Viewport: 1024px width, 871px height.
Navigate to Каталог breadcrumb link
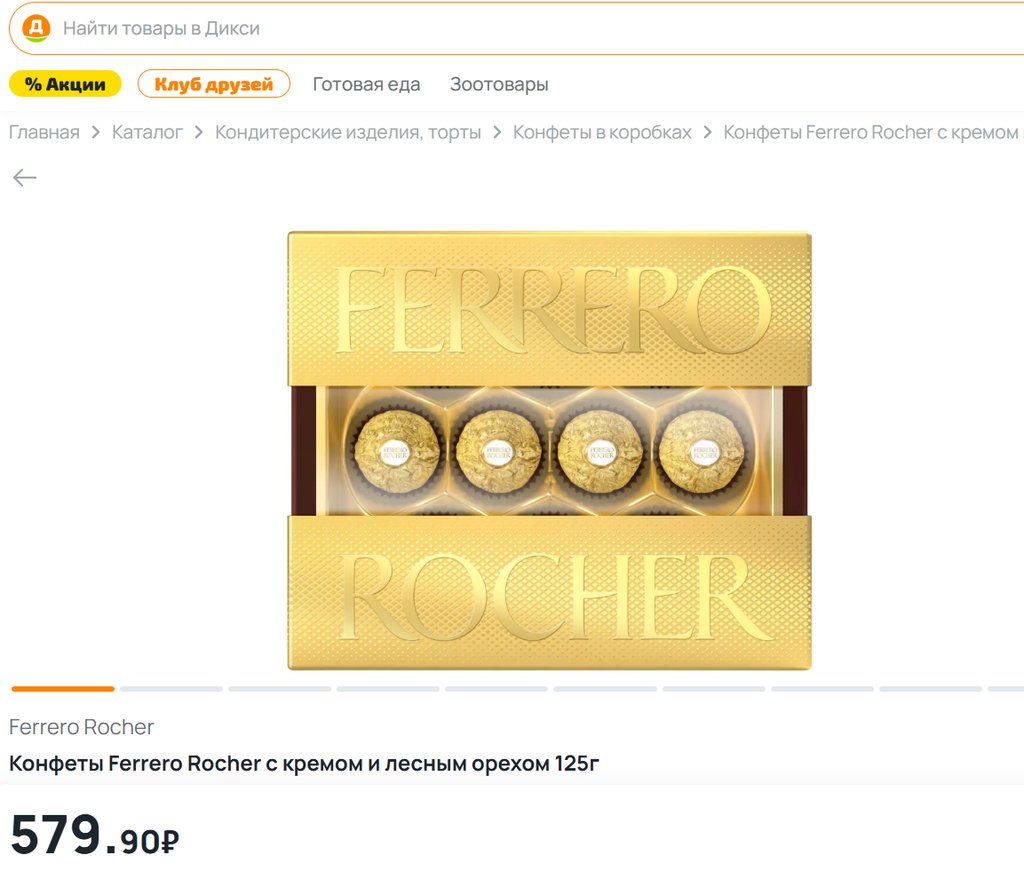tap(148, 133)
